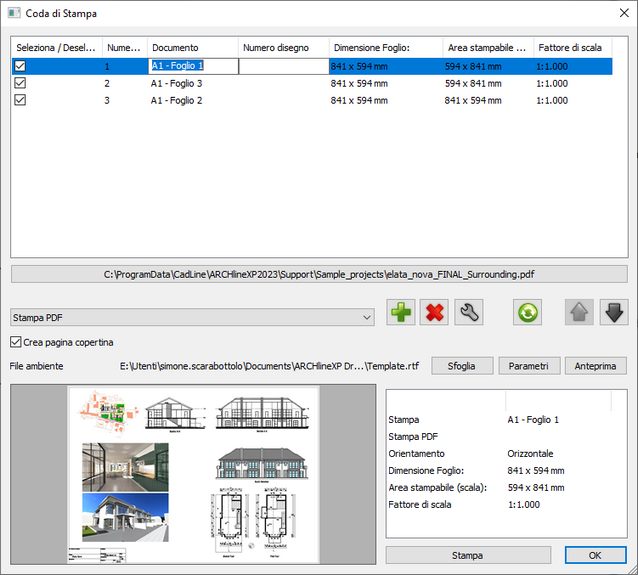Click Orizzontale orientation value in info panel
Image resolution: width=638 pixels, height=575 pixels.
[x=530, y=453]
